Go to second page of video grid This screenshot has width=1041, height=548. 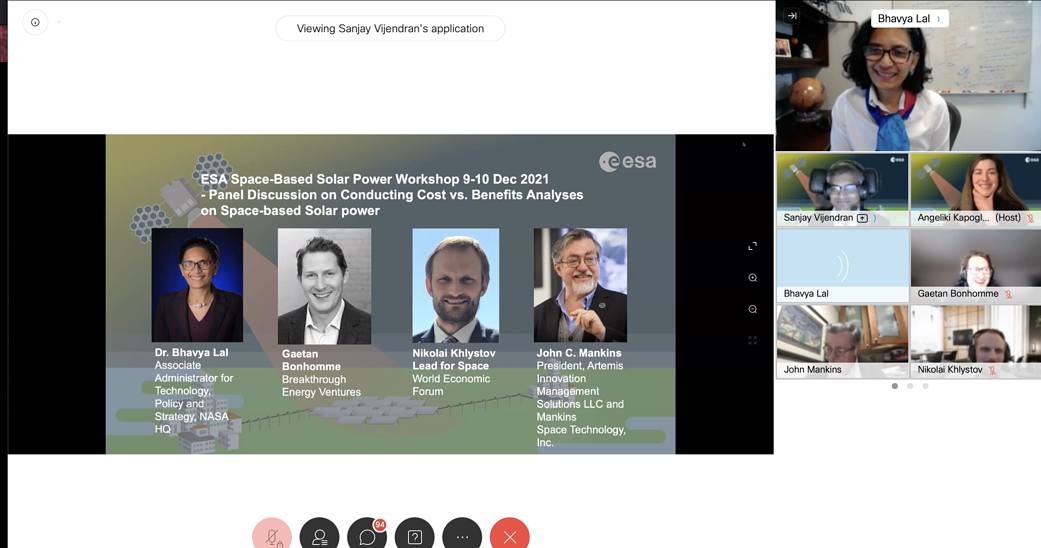tap(910, 386)
